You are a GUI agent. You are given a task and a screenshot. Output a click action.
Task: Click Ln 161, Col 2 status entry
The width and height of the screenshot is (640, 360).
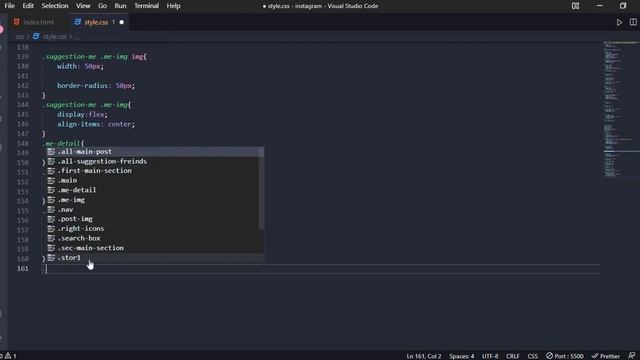[424, 356]
